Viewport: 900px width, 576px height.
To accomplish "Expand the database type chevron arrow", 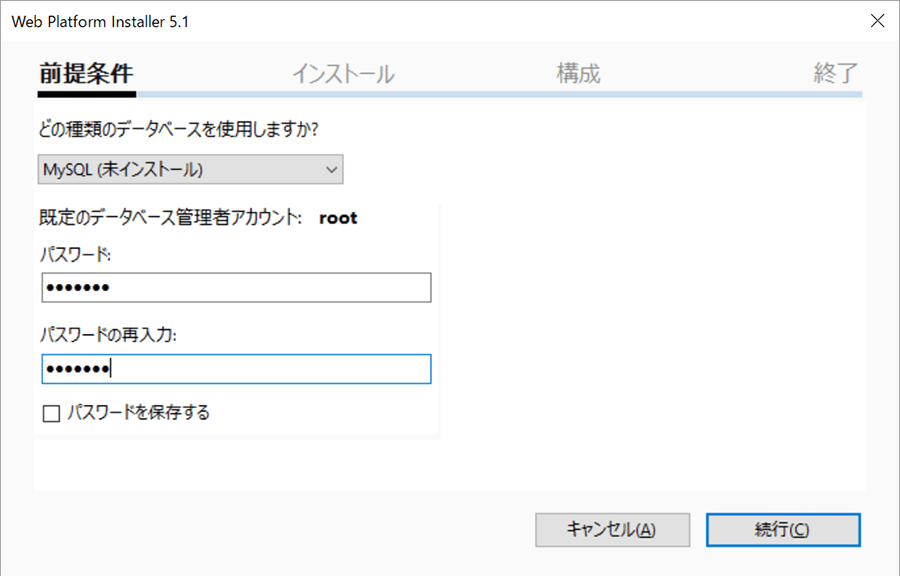I will (x=331, y=170).
